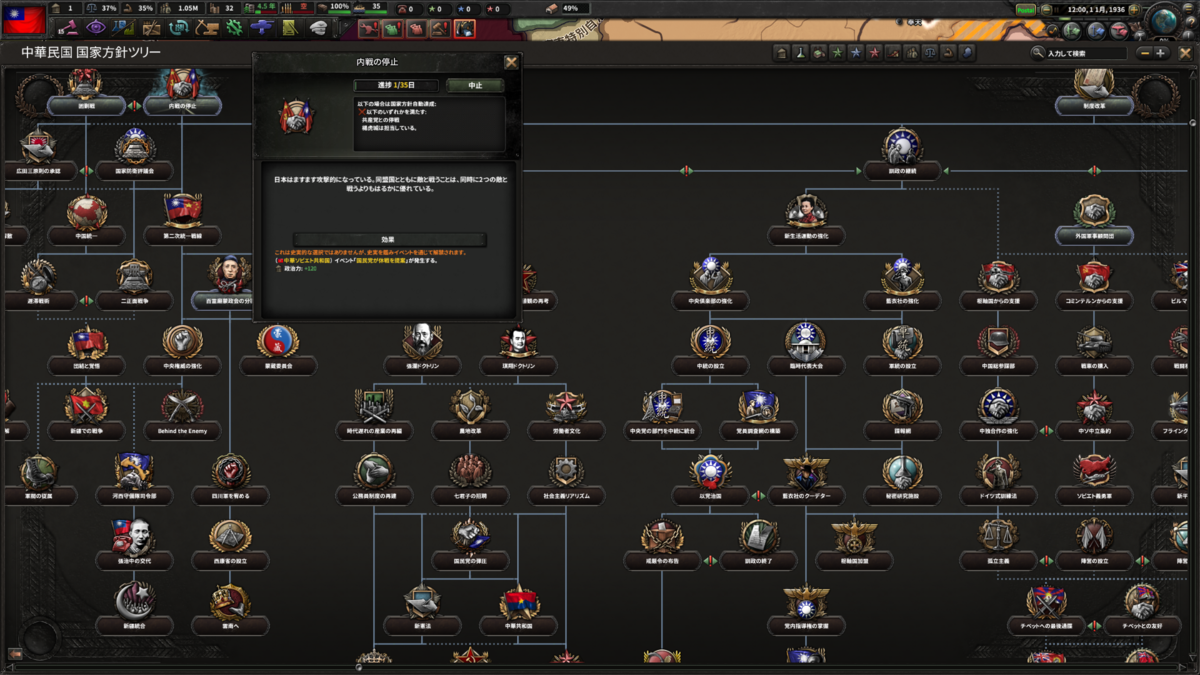The image size is (1200, 675).
Task: Decrease game speed with minus button
Action: point(1046,9)
